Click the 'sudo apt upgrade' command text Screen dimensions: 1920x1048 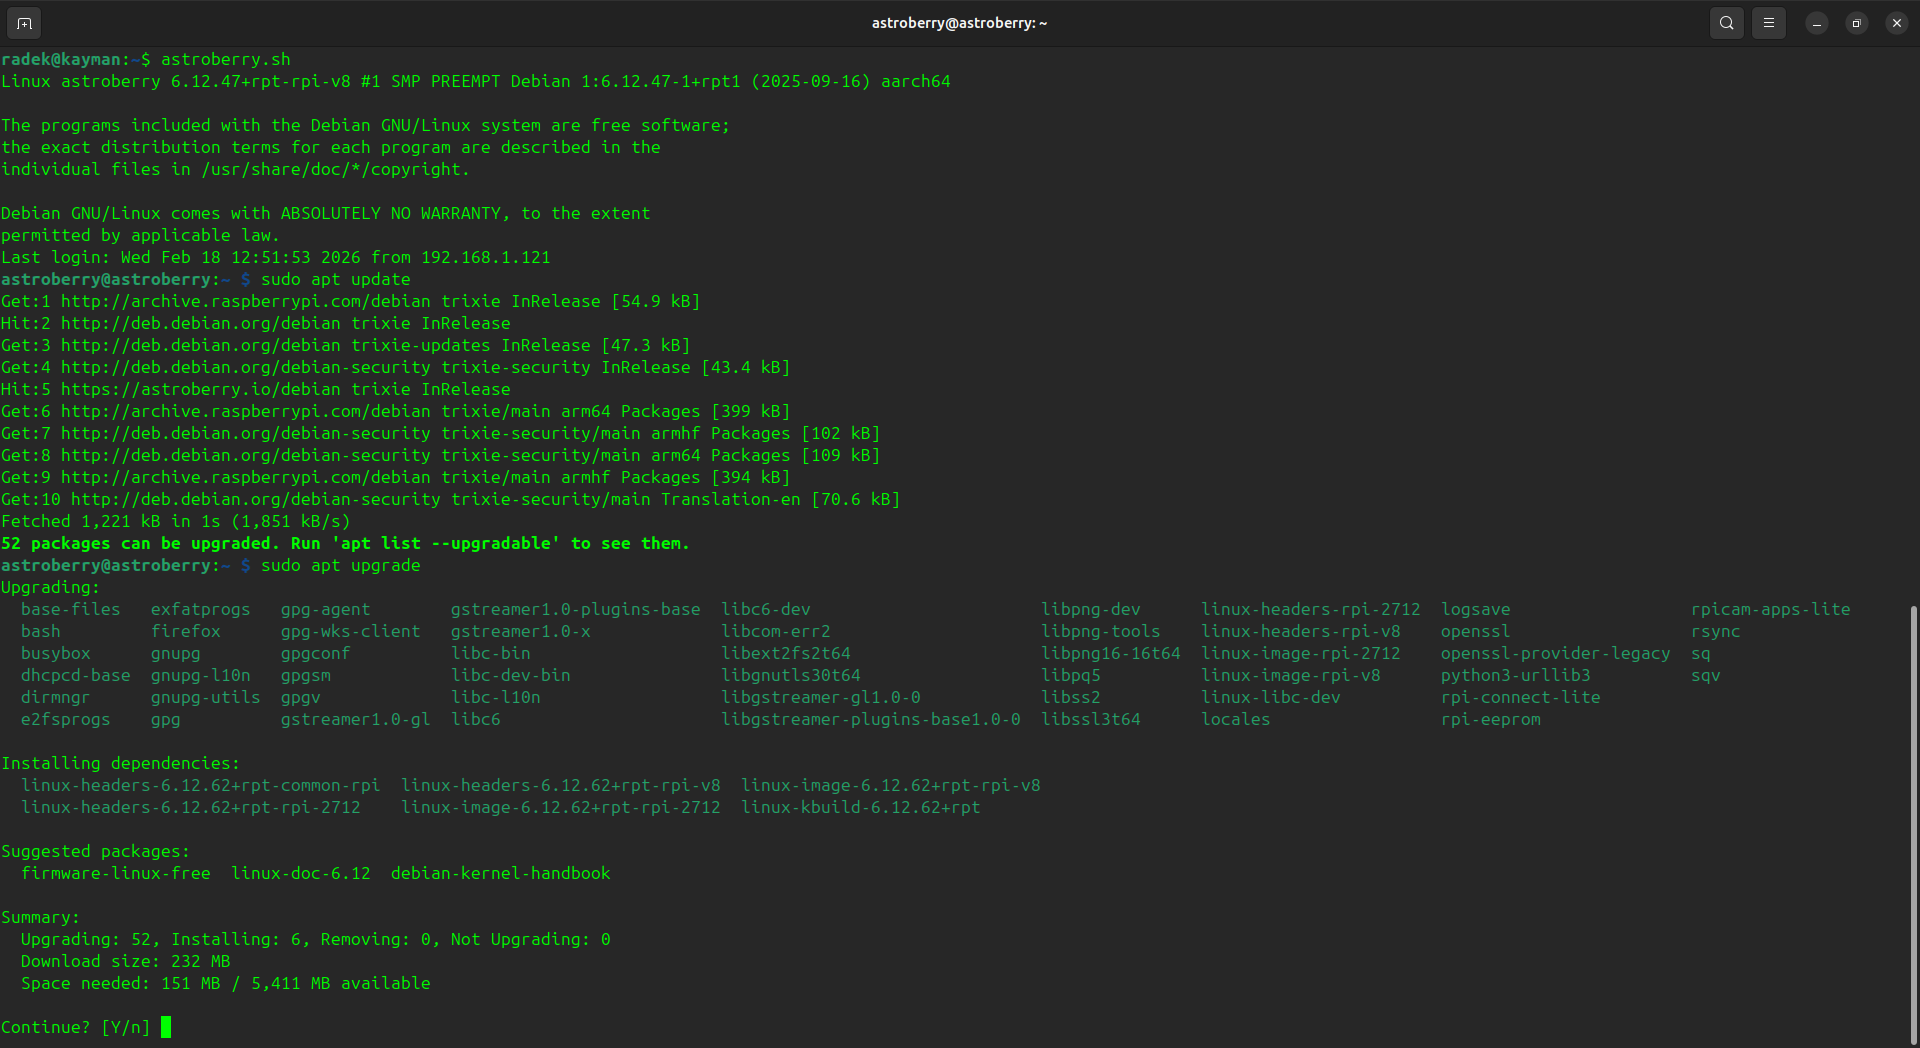click(340, 566)
